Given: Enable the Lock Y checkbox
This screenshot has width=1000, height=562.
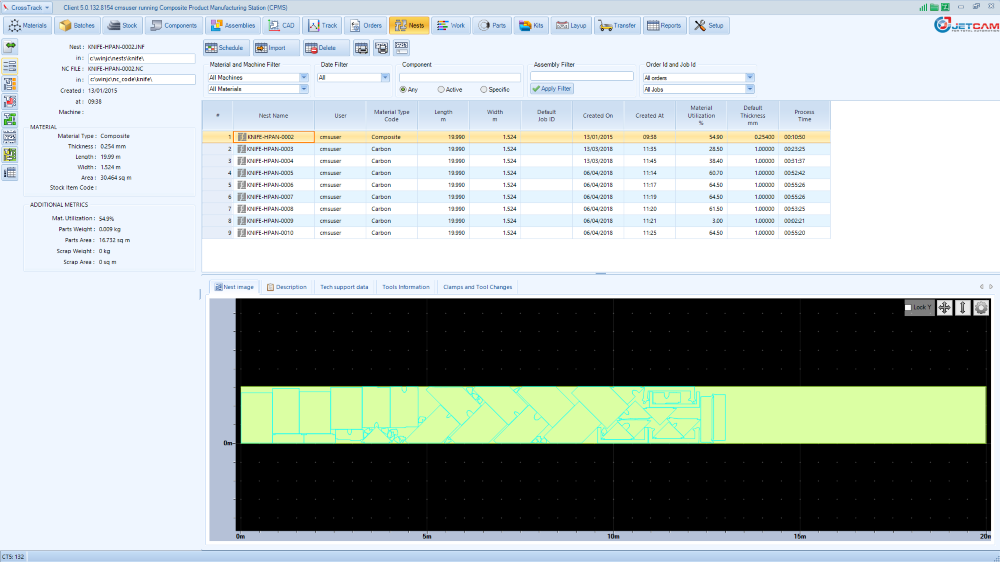Looking at the screenshot, I should [909, 308].
